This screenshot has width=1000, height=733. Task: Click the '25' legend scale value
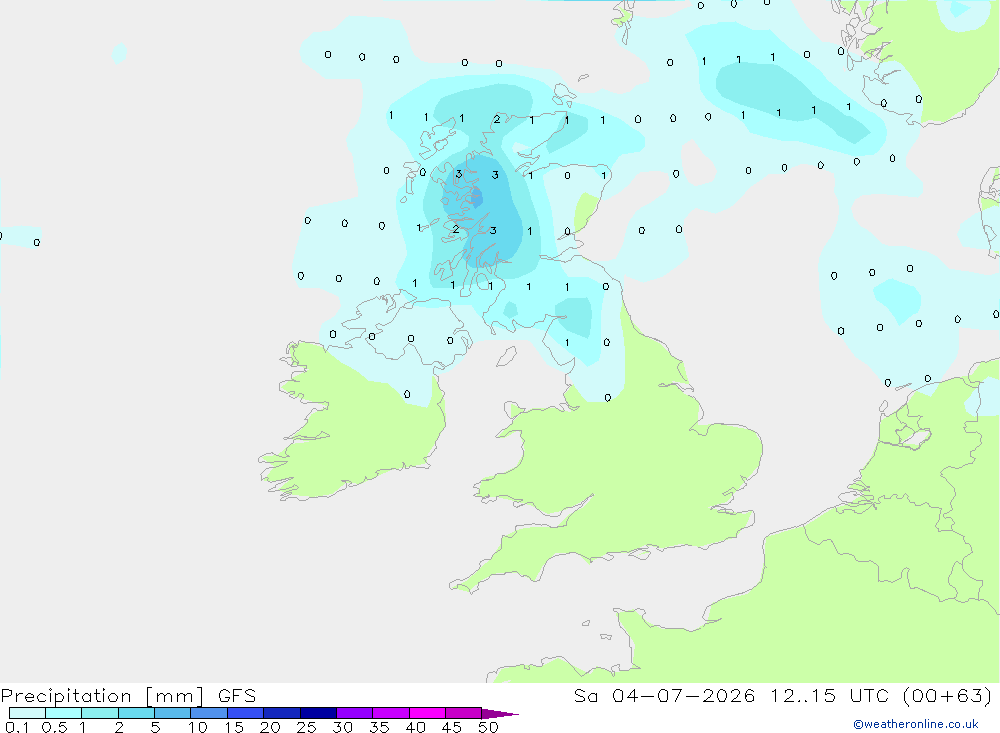point(306,727)
